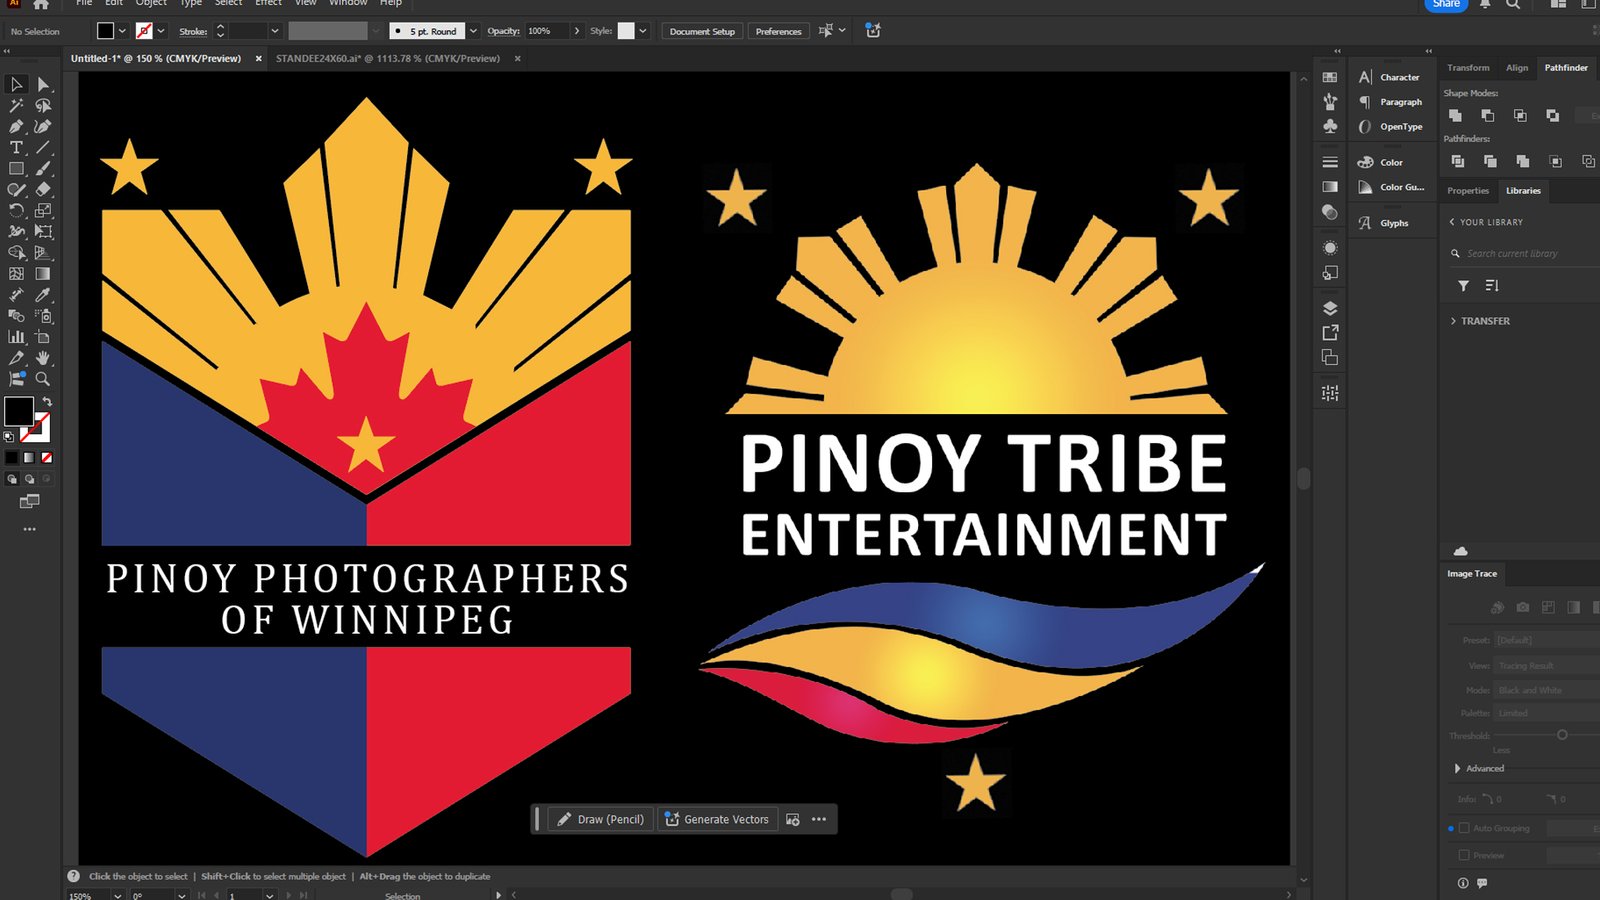
Task: Switch to the STANDEE24X60.ai document tab
Action: point(388,58)
